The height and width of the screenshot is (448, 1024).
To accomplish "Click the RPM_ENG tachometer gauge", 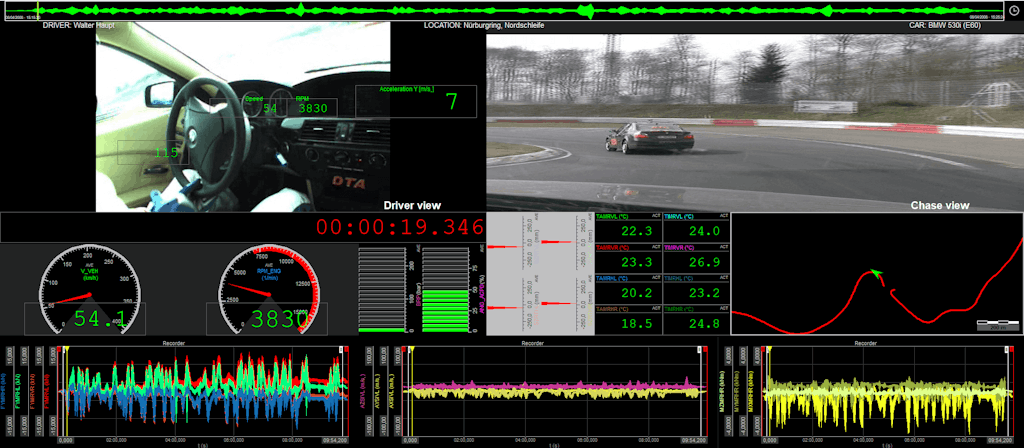I will tap(268, 289).
